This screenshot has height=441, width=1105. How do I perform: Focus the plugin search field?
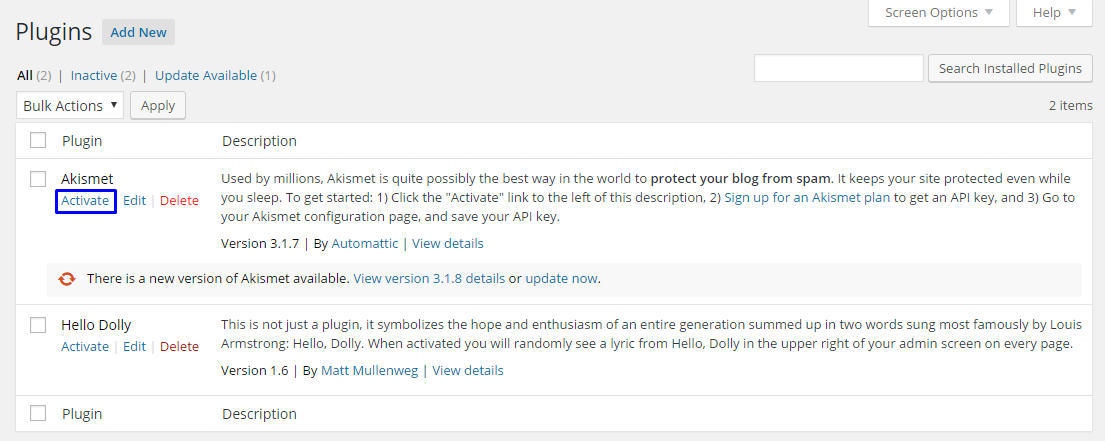tap(838, 69)
